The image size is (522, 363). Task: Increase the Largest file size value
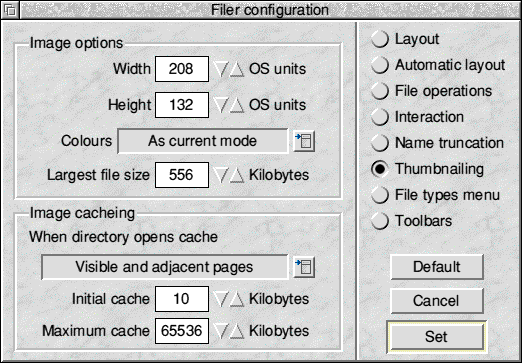[237, 175]
